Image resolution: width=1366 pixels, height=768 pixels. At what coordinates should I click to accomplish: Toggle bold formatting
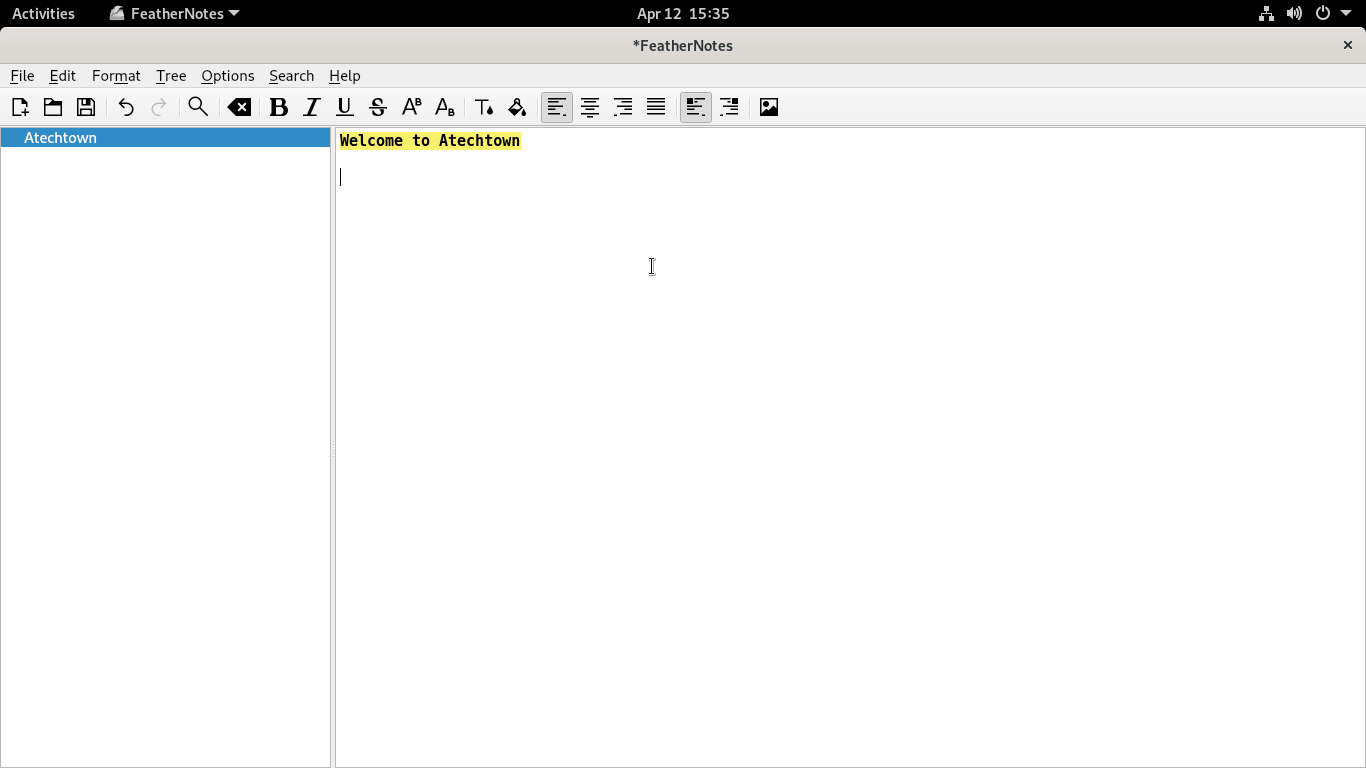(279, 107)
